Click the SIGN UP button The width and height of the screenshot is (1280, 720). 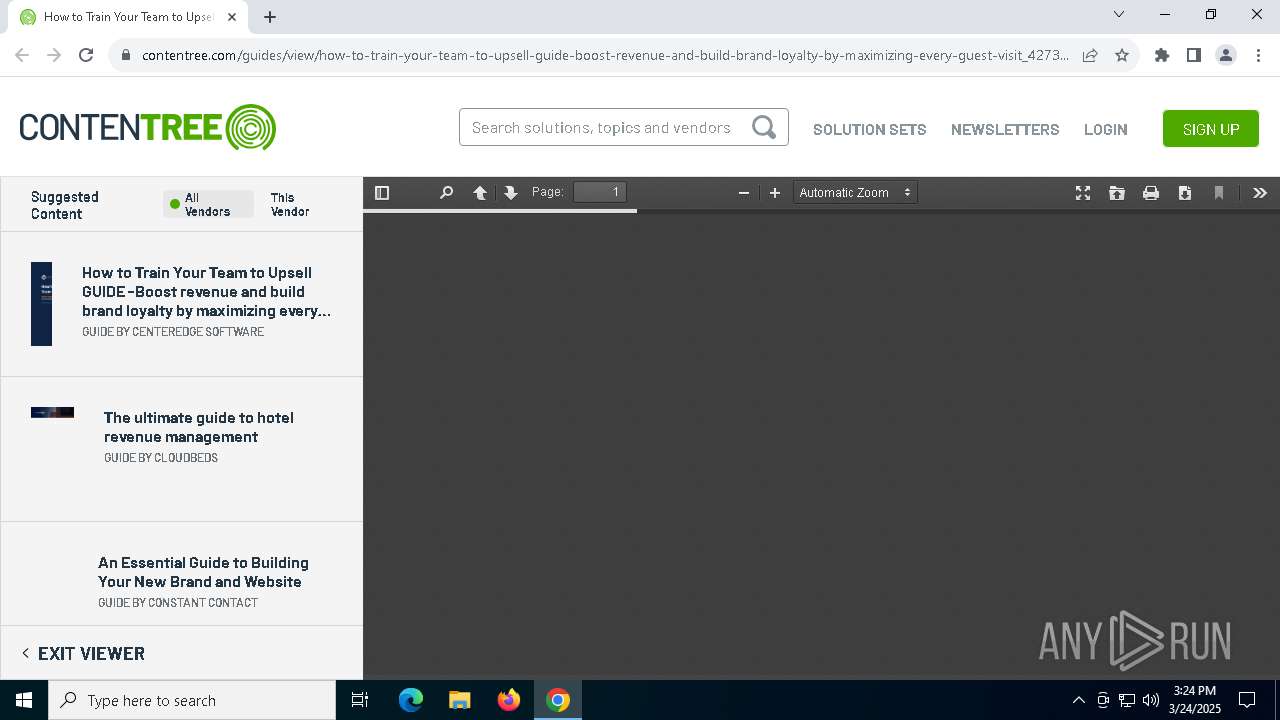click(1211, 129)
